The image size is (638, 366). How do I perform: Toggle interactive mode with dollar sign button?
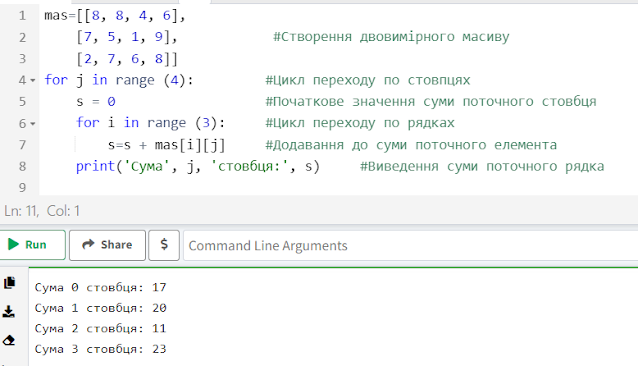164,245
